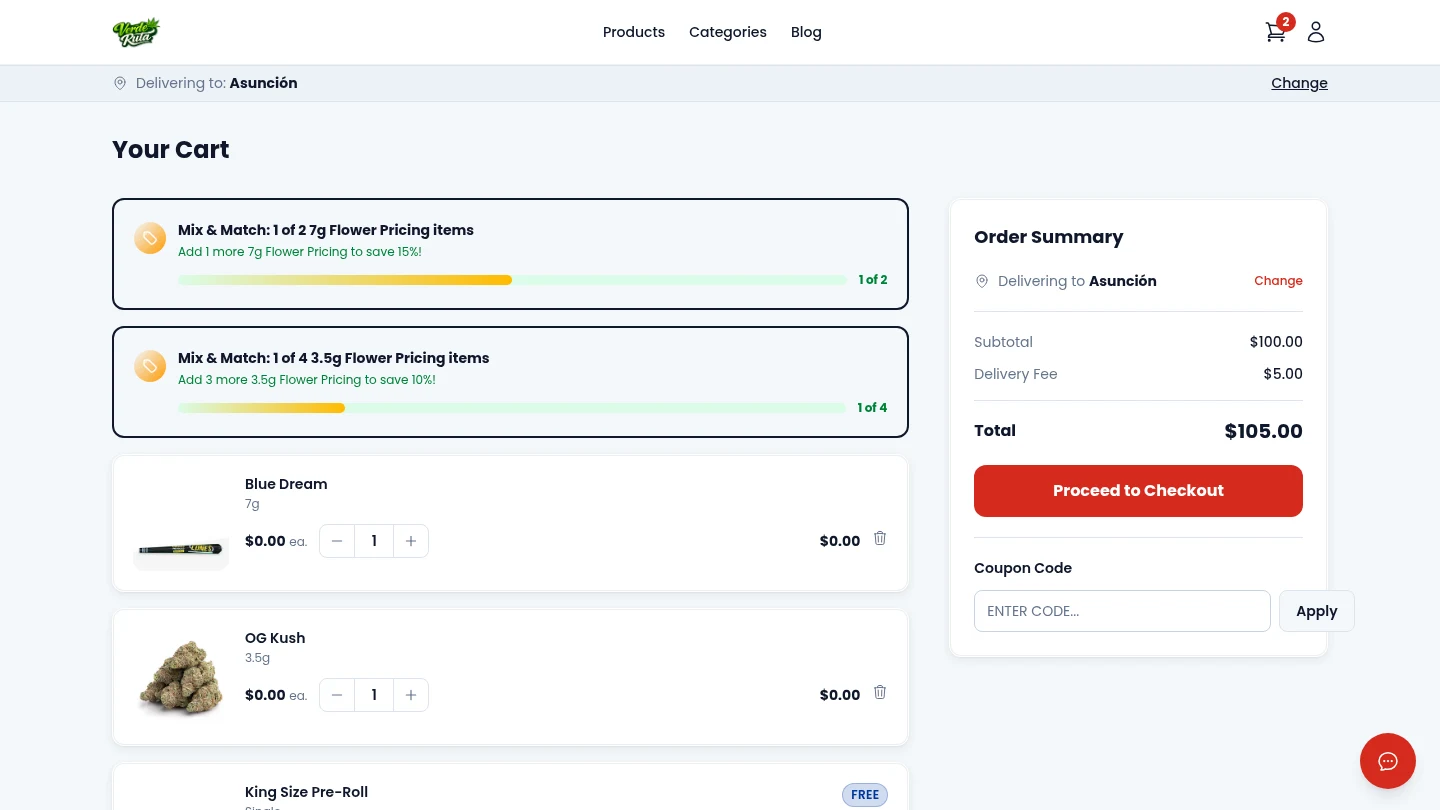1440x810 pixels.
Task: Open the shopping cart icon in header
Action: click(x=1275, y=32)
